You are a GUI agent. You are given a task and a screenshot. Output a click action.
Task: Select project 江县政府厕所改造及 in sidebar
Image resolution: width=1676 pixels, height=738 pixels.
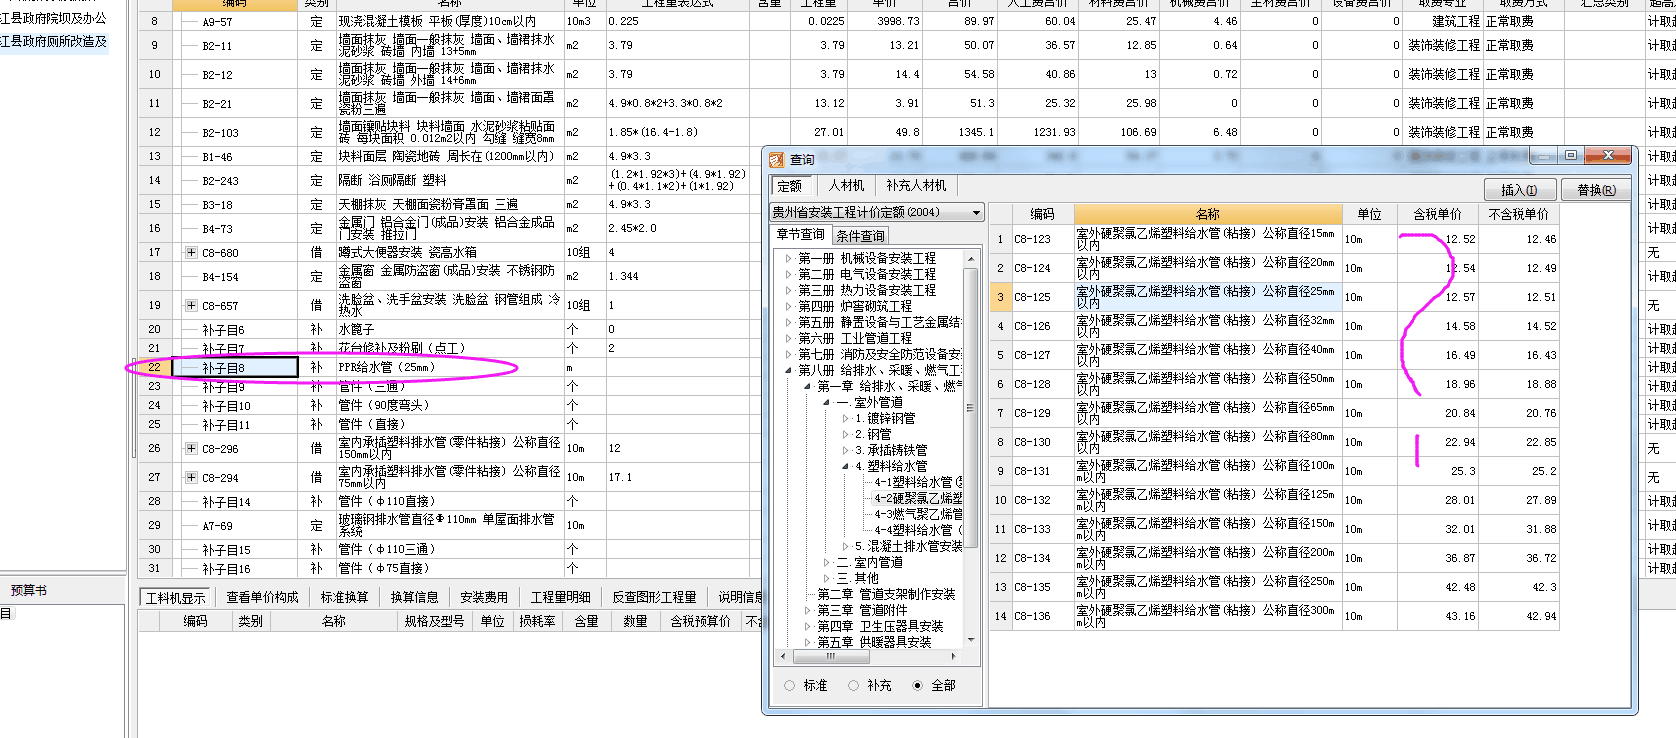[54, 42]
